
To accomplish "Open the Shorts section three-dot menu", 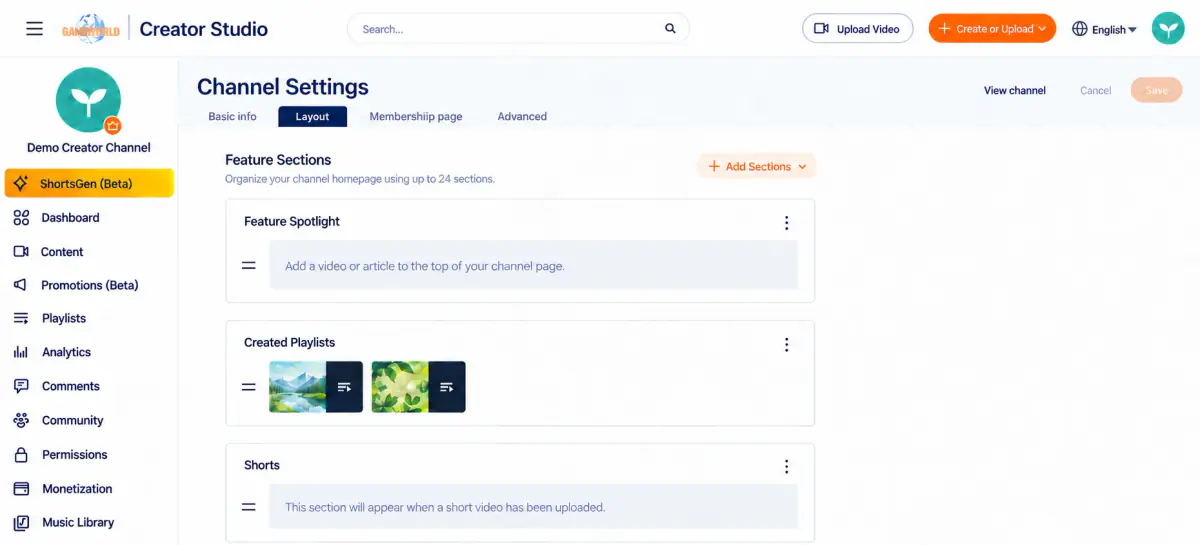I will pos(786,467).
